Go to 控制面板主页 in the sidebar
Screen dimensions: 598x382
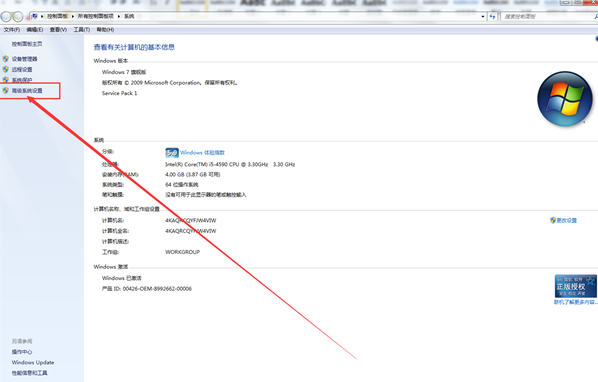point(27,44)
